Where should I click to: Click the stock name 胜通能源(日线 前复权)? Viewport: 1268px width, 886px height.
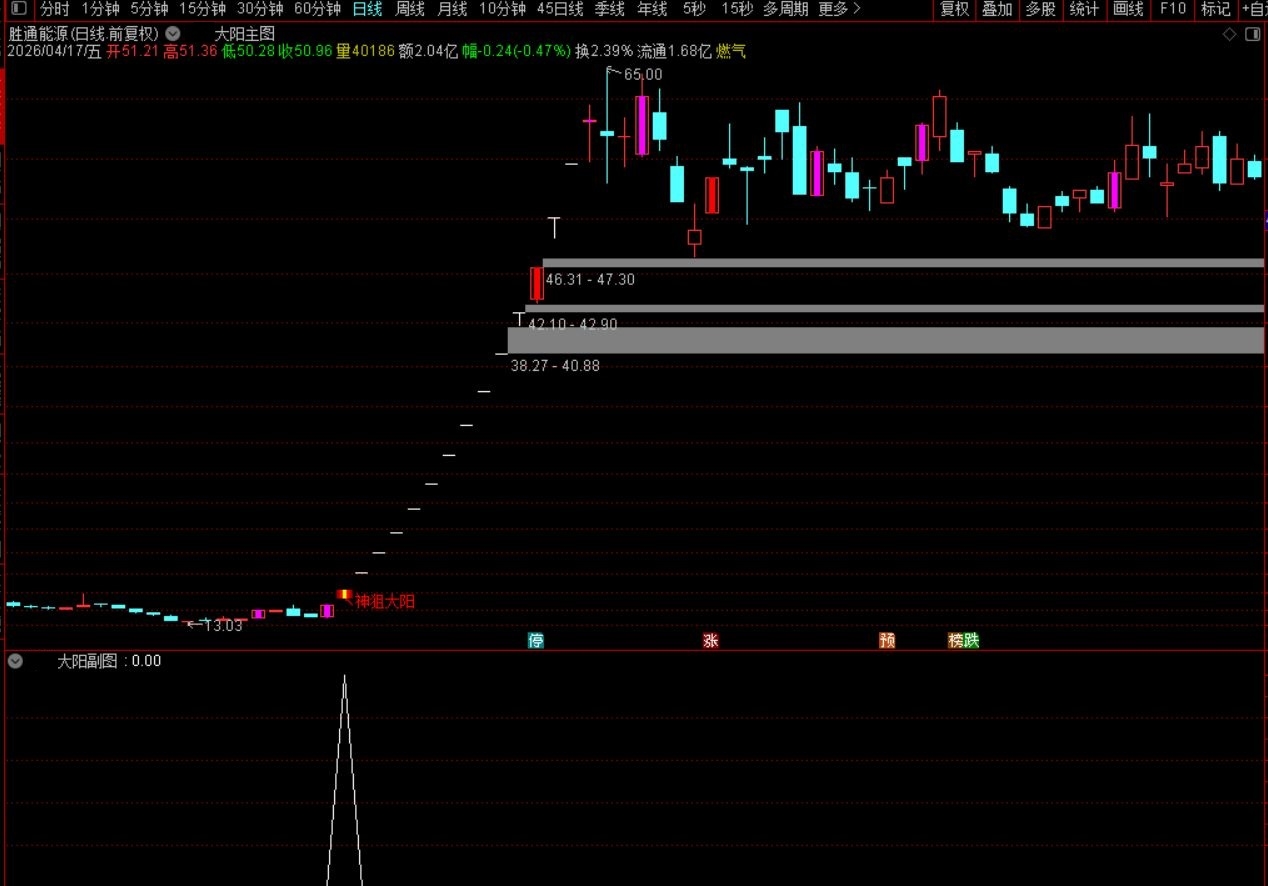[x=83, y=33]
